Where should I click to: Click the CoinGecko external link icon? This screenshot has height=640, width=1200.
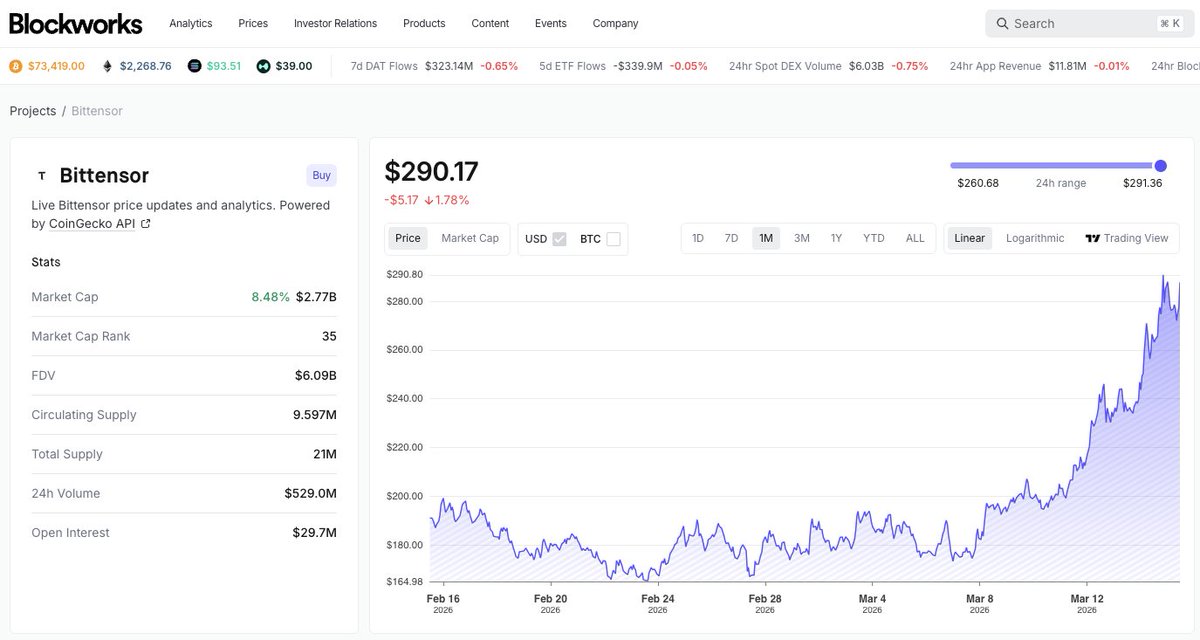146,224
